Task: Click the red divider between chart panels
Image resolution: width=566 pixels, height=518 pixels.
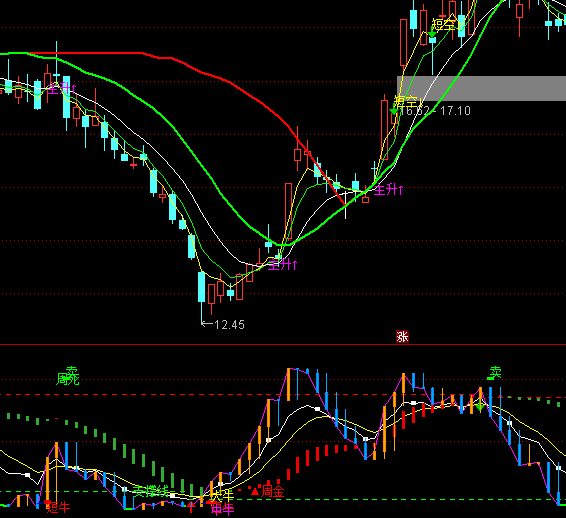Action: pos(283,345)
